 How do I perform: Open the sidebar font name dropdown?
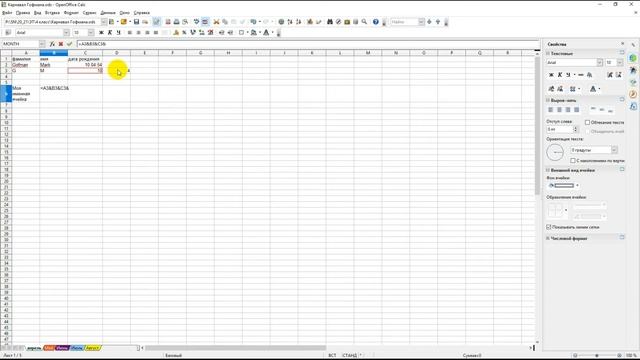pos(600,62)
